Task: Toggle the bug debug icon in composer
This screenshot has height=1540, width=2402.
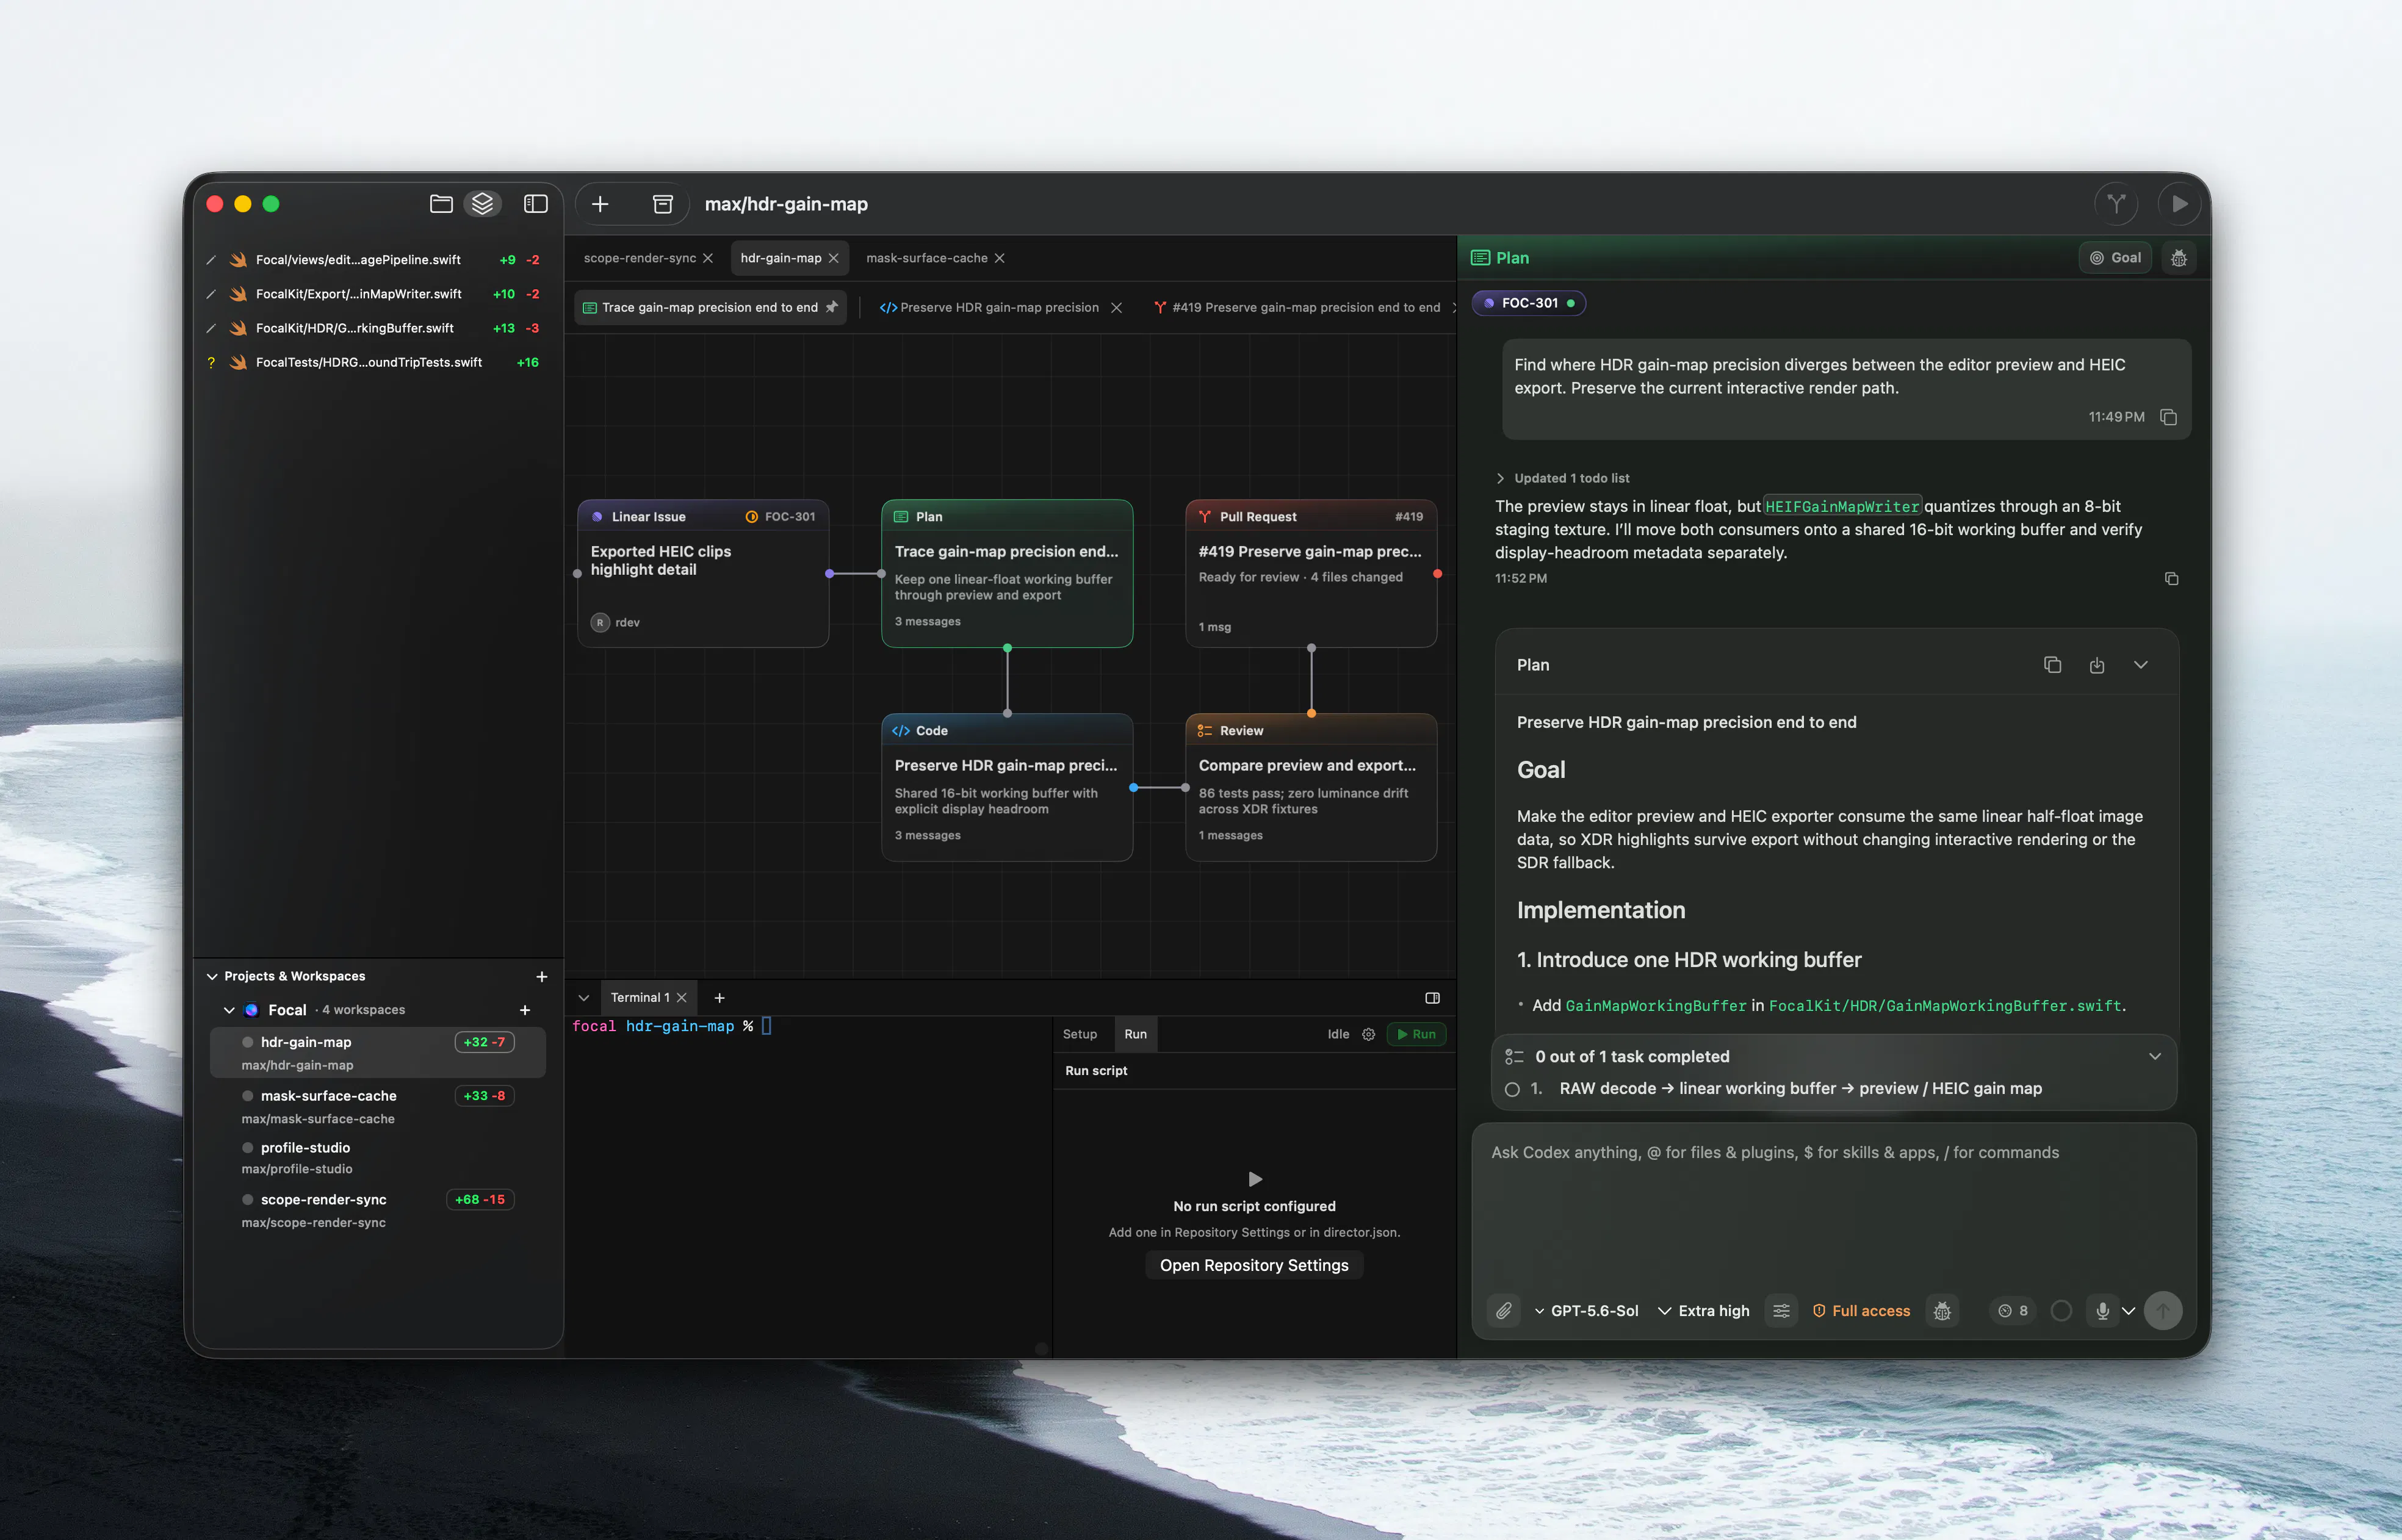Action: tap(1942, 1311)
